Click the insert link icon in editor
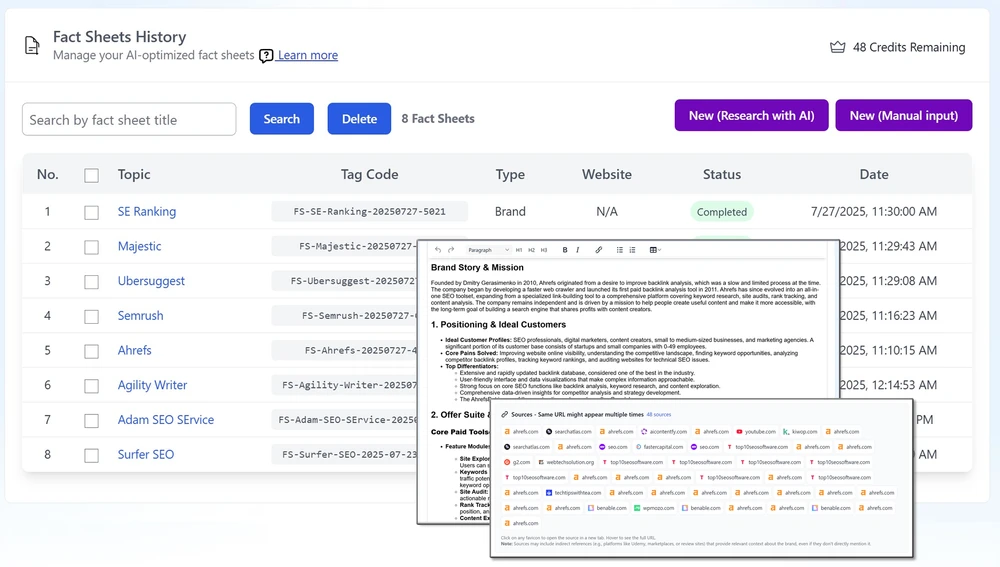Screen dimensions: 1000x567 (x=598, y=250)
